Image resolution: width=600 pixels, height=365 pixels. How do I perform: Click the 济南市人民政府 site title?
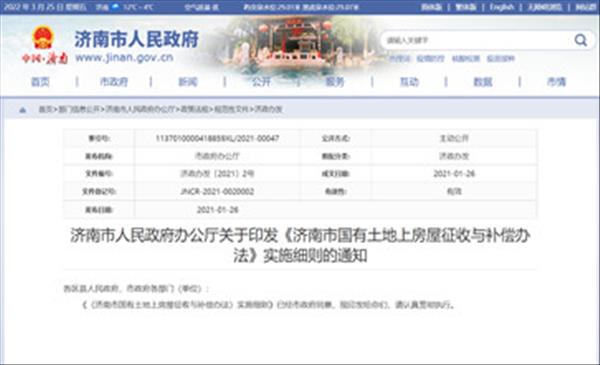[137, 39]
